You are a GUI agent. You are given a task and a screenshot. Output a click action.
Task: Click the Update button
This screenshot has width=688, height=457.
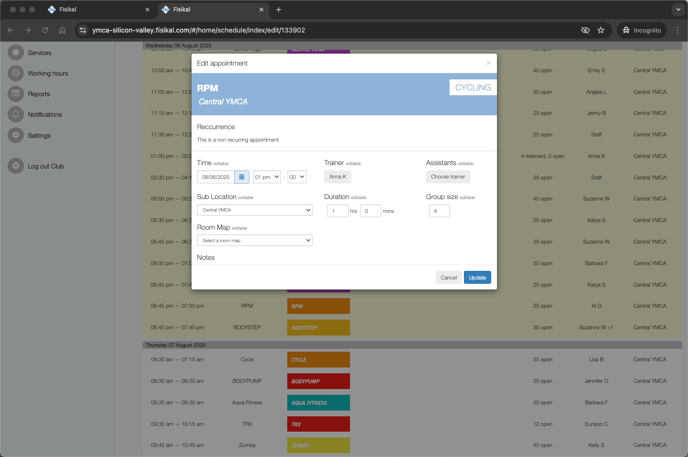tap(477, 278)
